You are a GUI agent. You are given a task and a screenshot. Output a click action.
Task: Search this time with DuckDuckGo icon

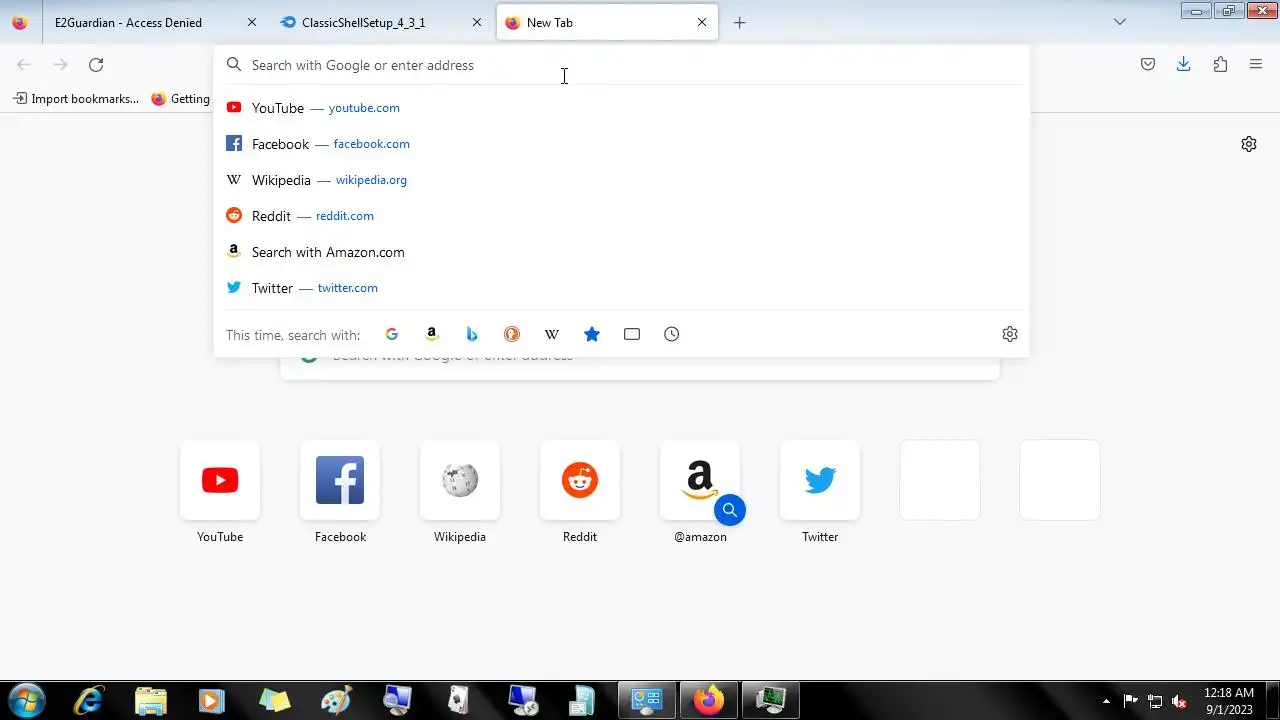pos(512,334)
